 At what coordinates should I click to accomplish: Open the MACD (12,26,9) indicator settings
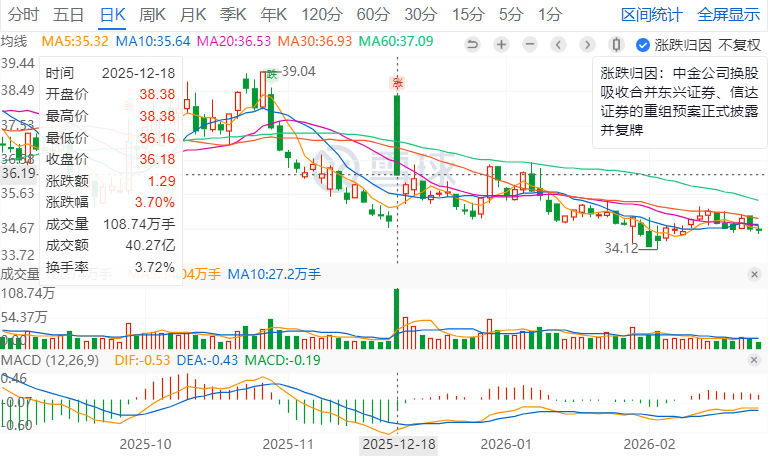point(49,359)
